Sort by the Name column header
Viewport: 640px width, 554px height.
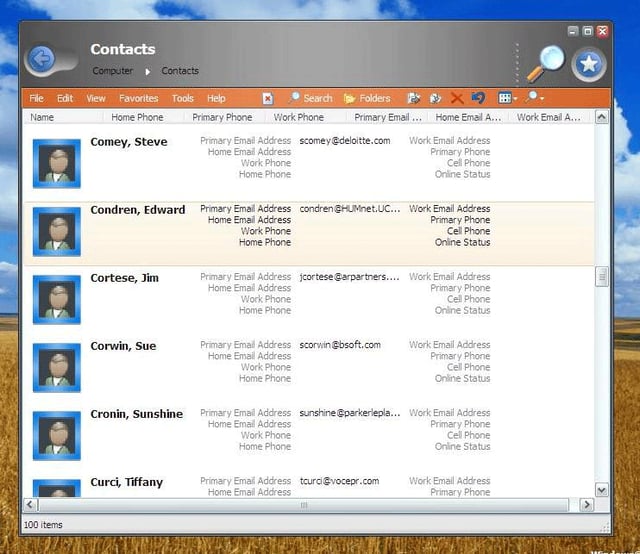[63, 117]
